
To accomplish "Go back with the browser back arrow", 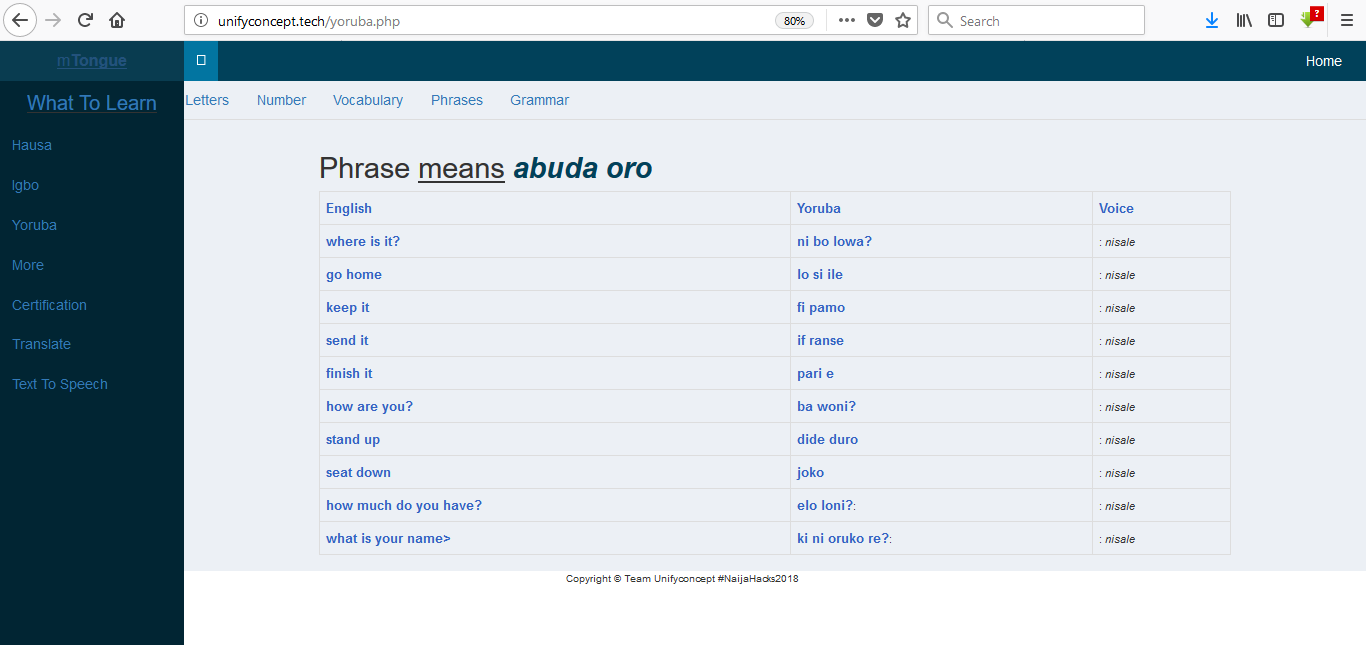I will point(21,20).
